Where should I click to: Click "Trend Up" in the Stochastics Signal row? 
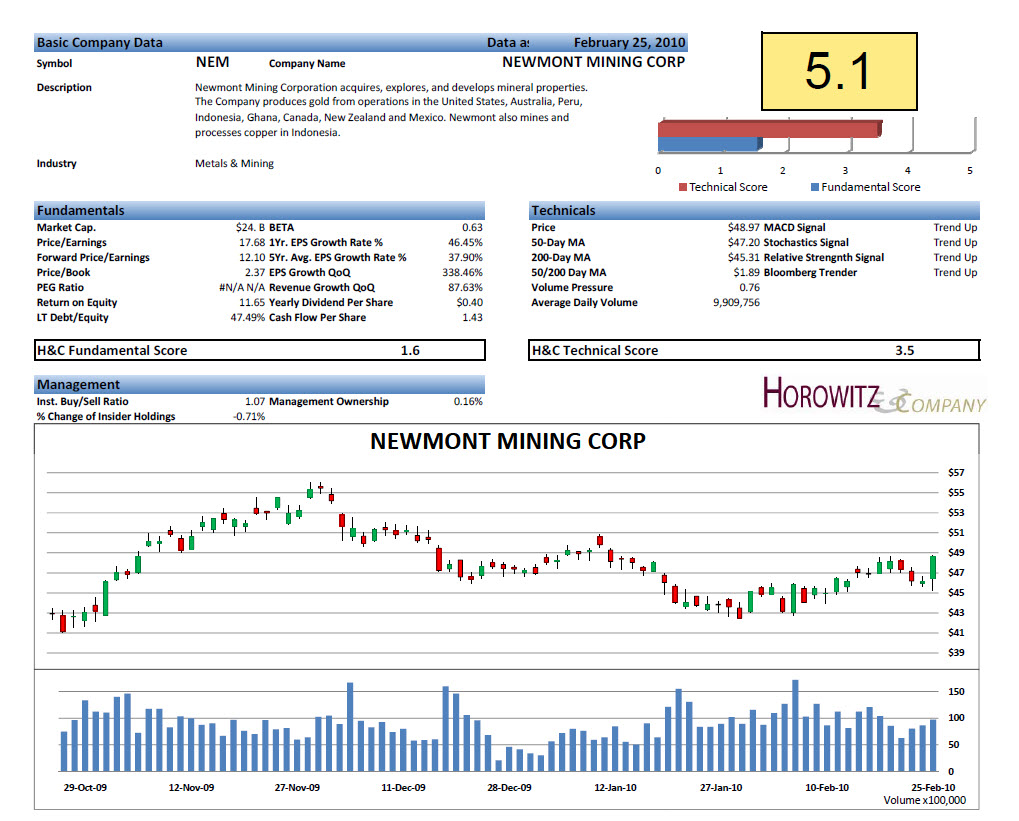click(x=955, y=242)
